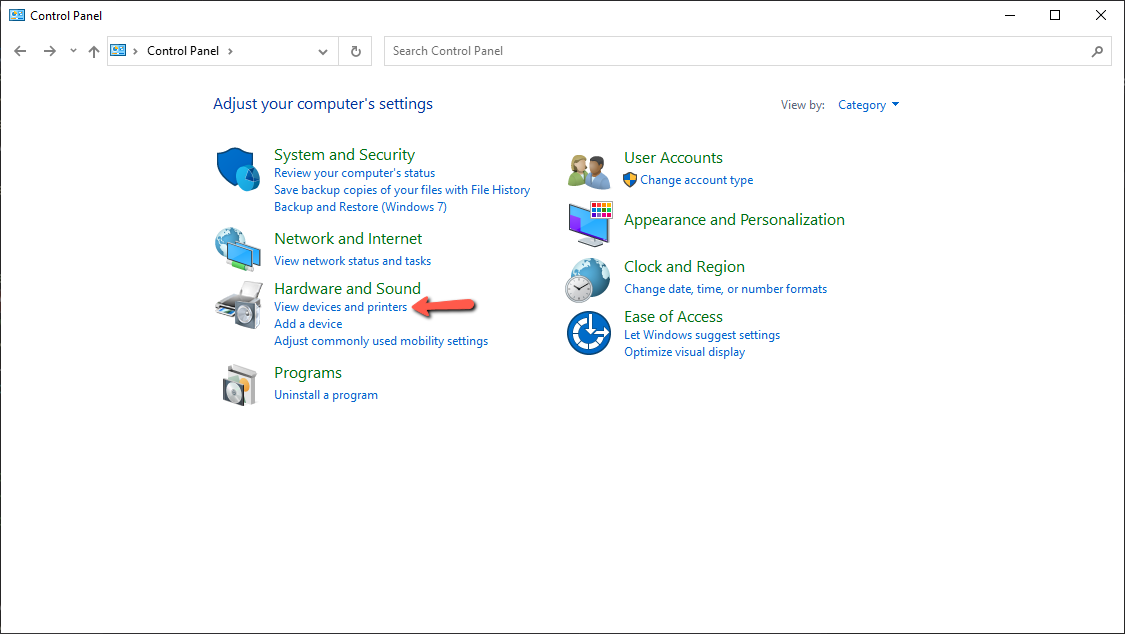Open System and Security shield icon
1125x634 pixels.
[x=238, y=169]
